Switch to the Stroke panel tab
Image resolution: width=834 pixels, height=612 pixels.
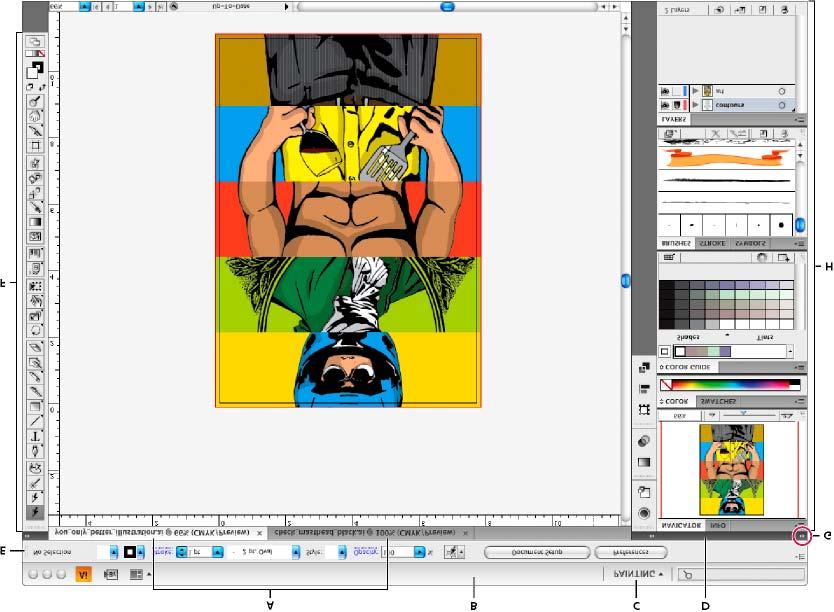(712, 244)
